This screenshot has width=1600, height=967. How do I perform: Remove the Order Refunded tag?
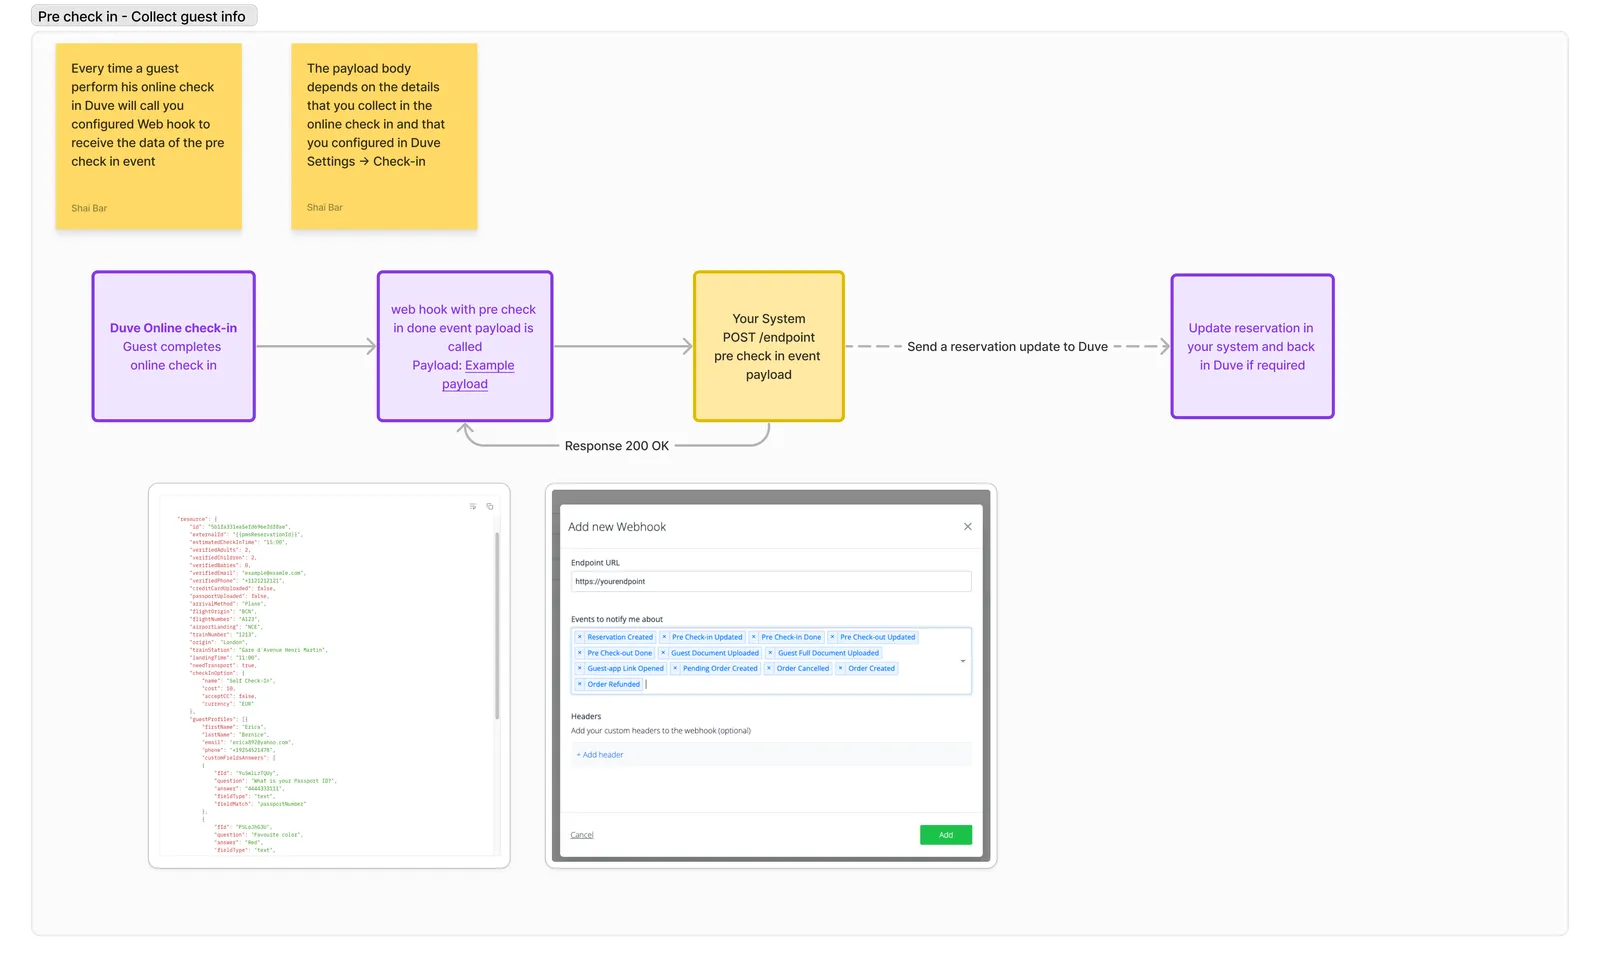coord(579,684)
